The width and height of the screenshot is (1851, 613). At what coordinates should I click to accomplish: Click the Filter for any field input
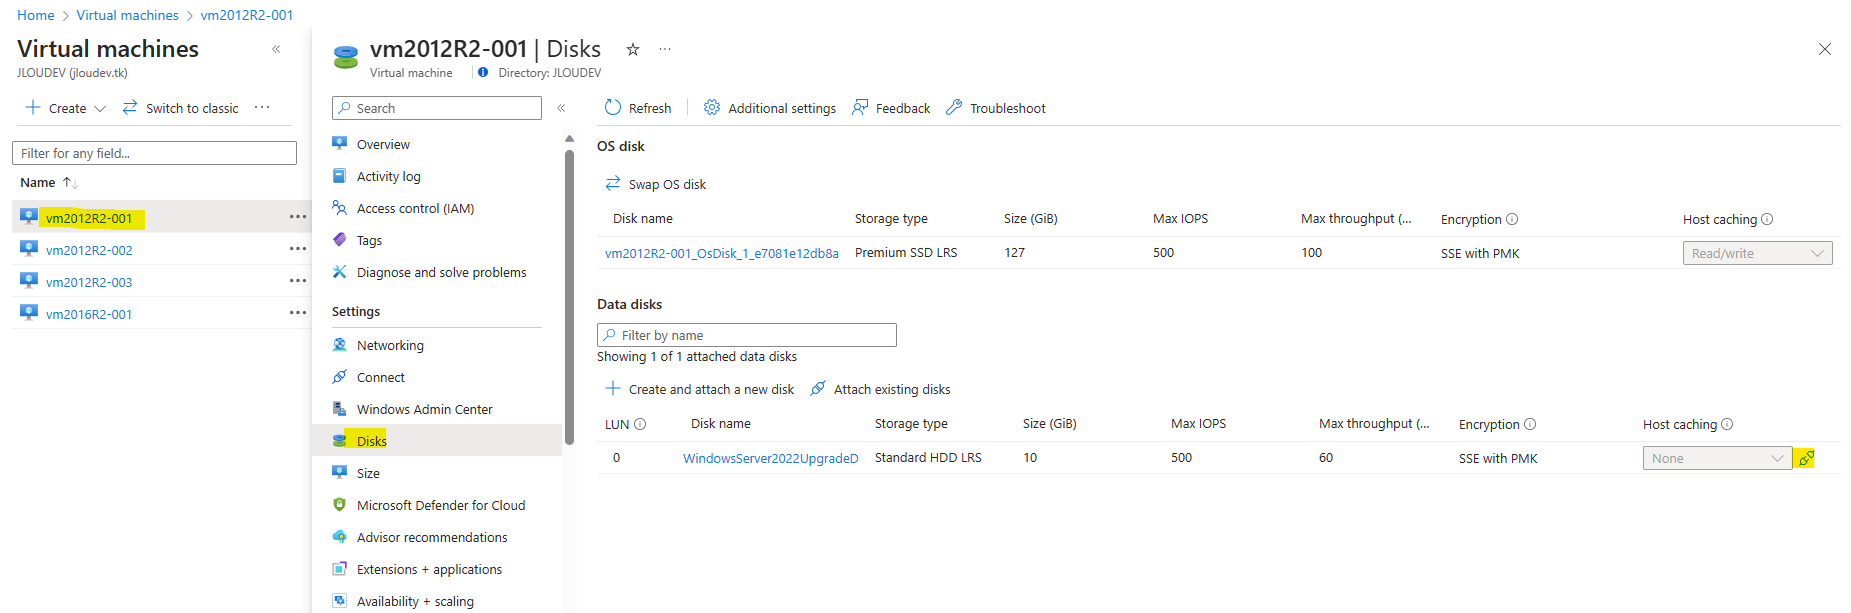pyautogui.click(x=155, y=153)
